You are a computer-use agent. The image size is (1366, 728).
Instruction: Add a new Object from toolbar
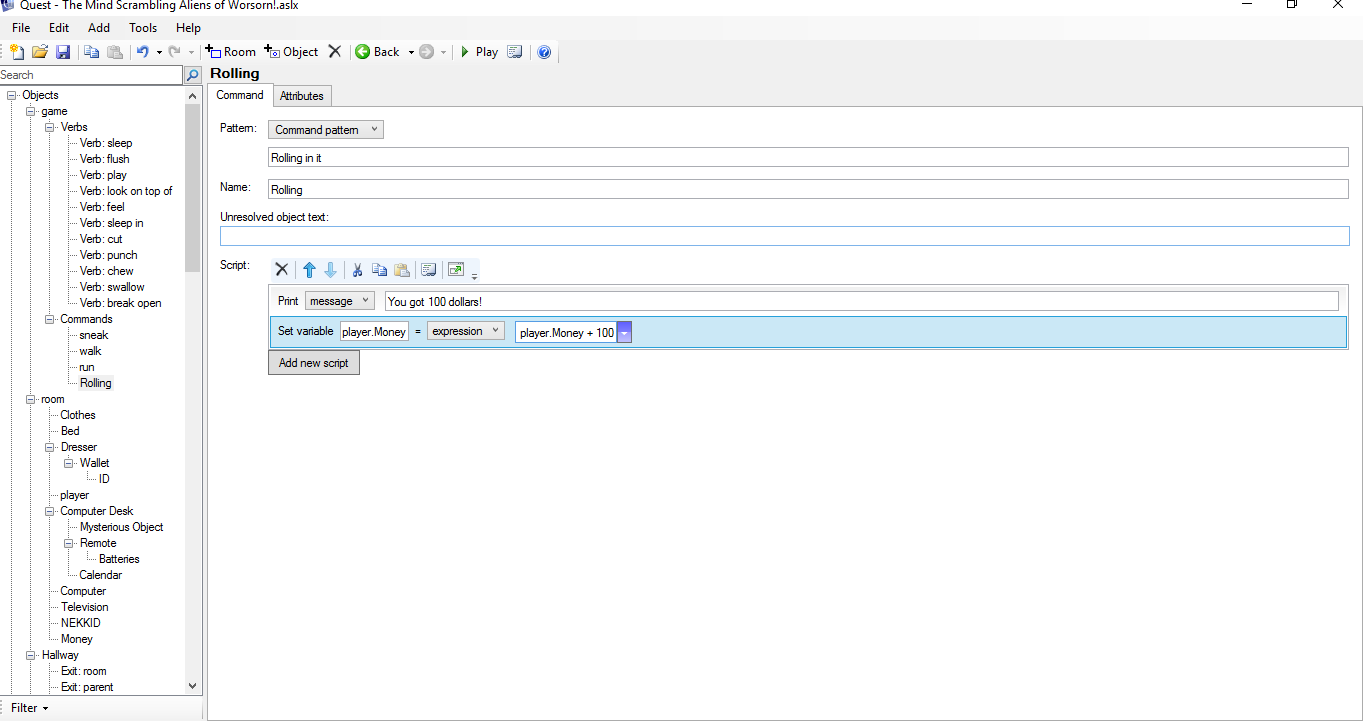tap(291, 52)
